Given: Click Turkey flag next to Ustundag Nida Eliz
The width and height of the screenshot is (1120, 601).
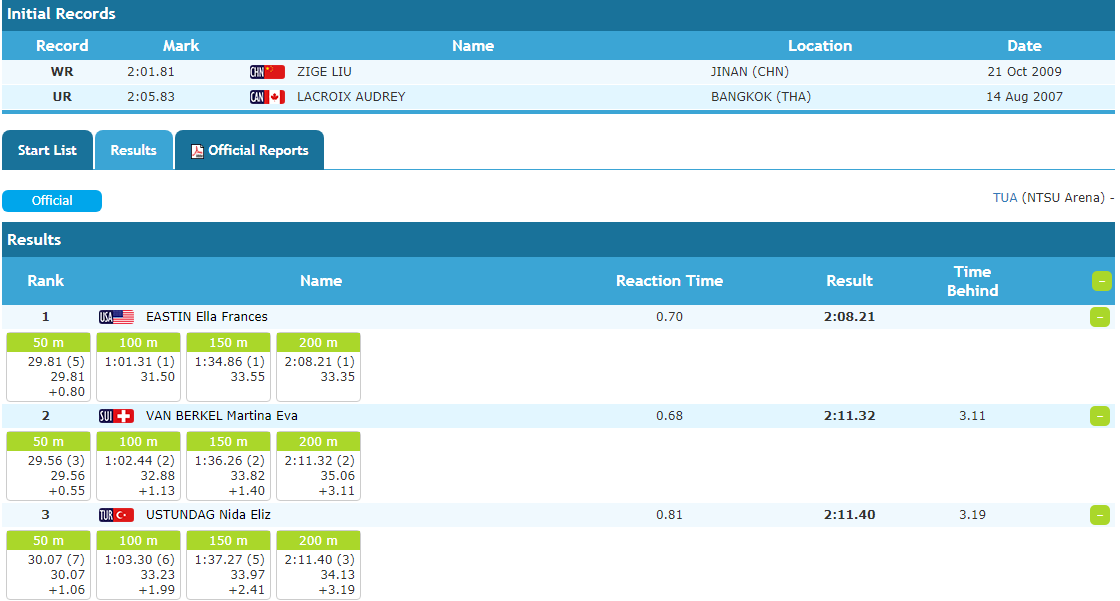Looking at the screenshot, I should coord(116,515).
